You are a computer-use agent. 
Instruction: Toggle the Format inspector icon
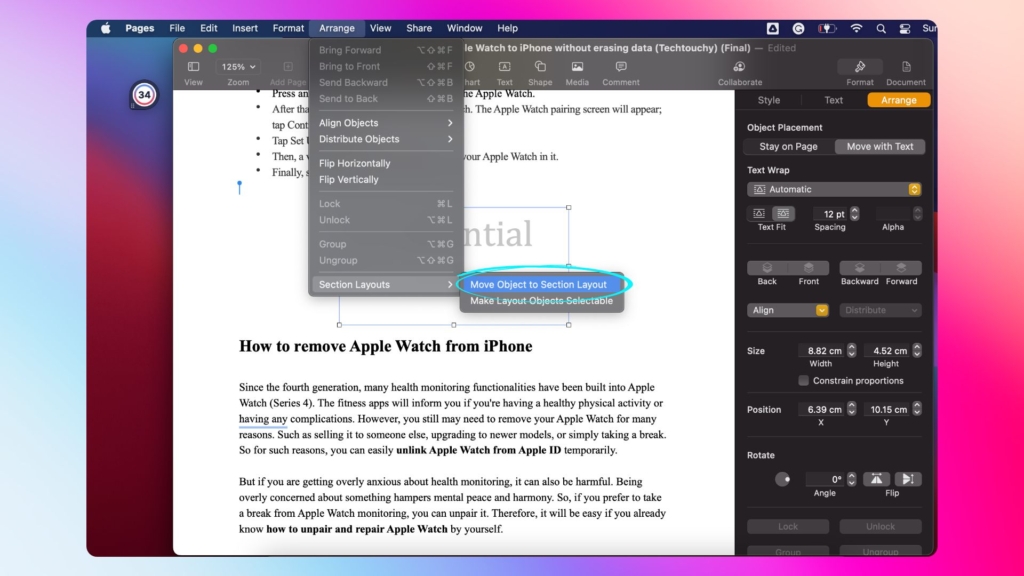(x=860, y=67)
